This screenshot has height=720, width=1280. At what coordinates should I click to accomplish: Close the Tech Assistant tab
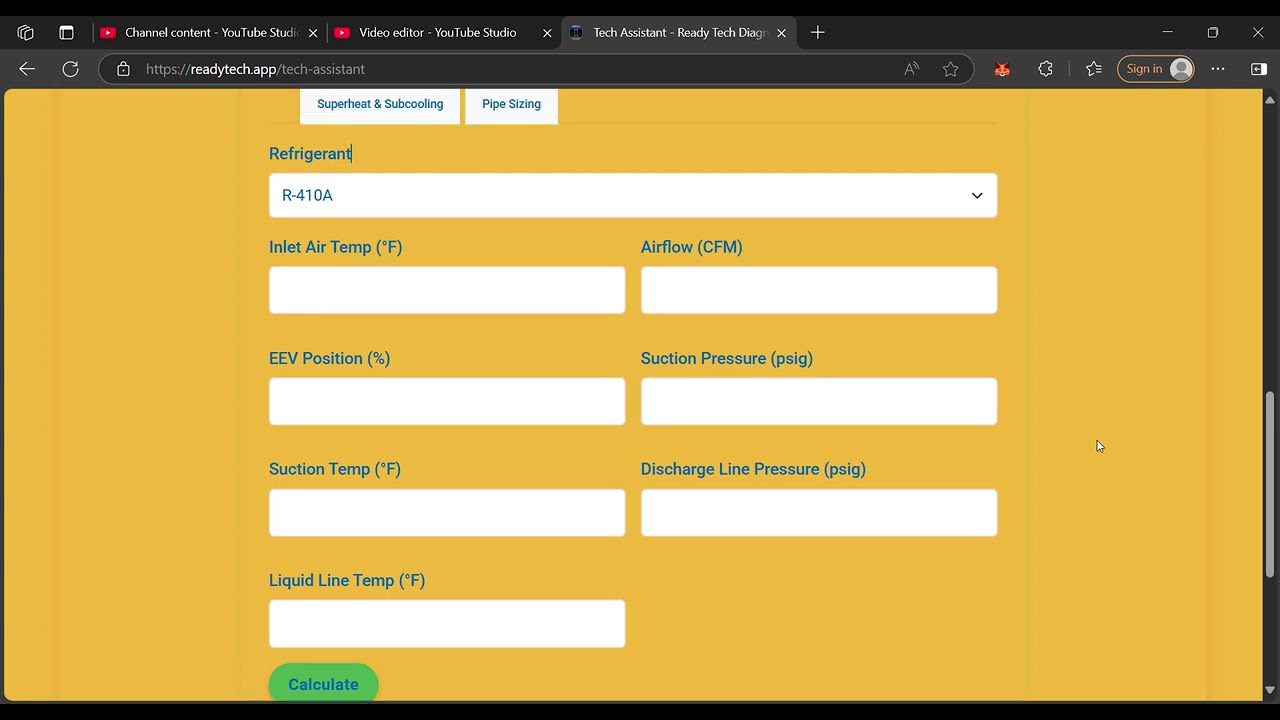[x=781, y=33]
